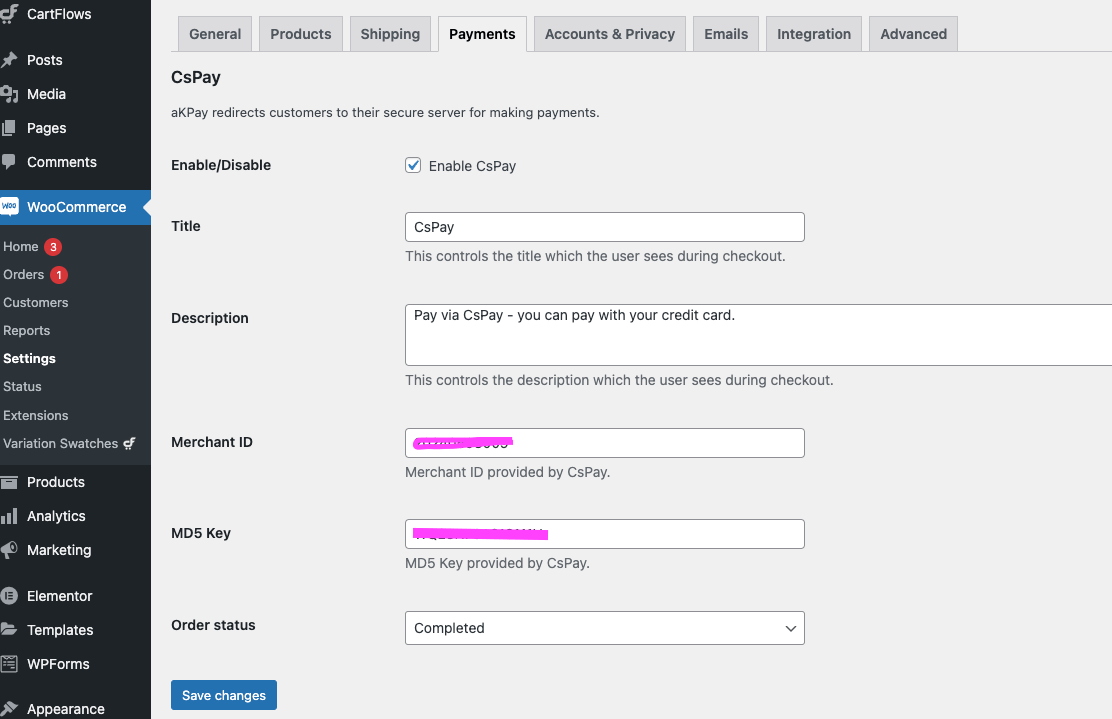The width and height of the screenshot is (1112, 719).
Task: Open the Emails settings tab
Action: (x=726, y=34)
